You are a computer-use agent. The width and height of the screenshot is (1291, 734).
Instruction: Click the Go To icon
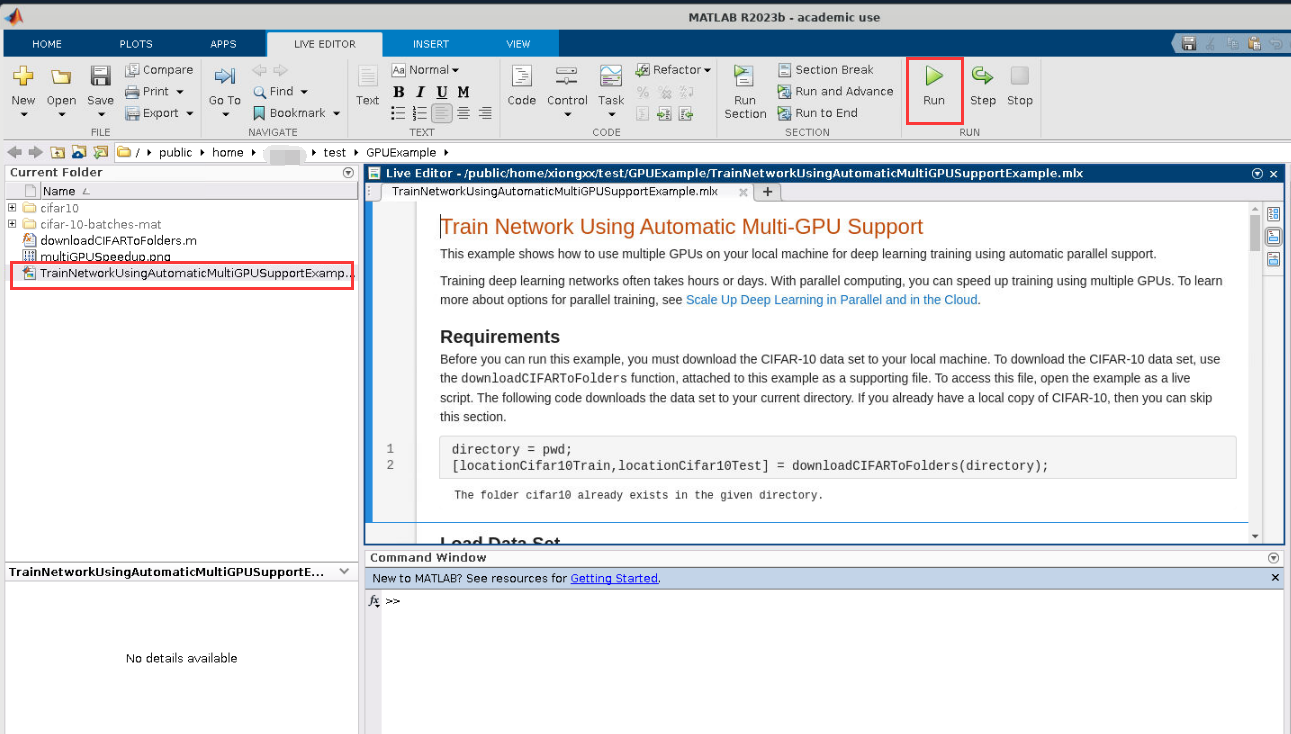224,76
